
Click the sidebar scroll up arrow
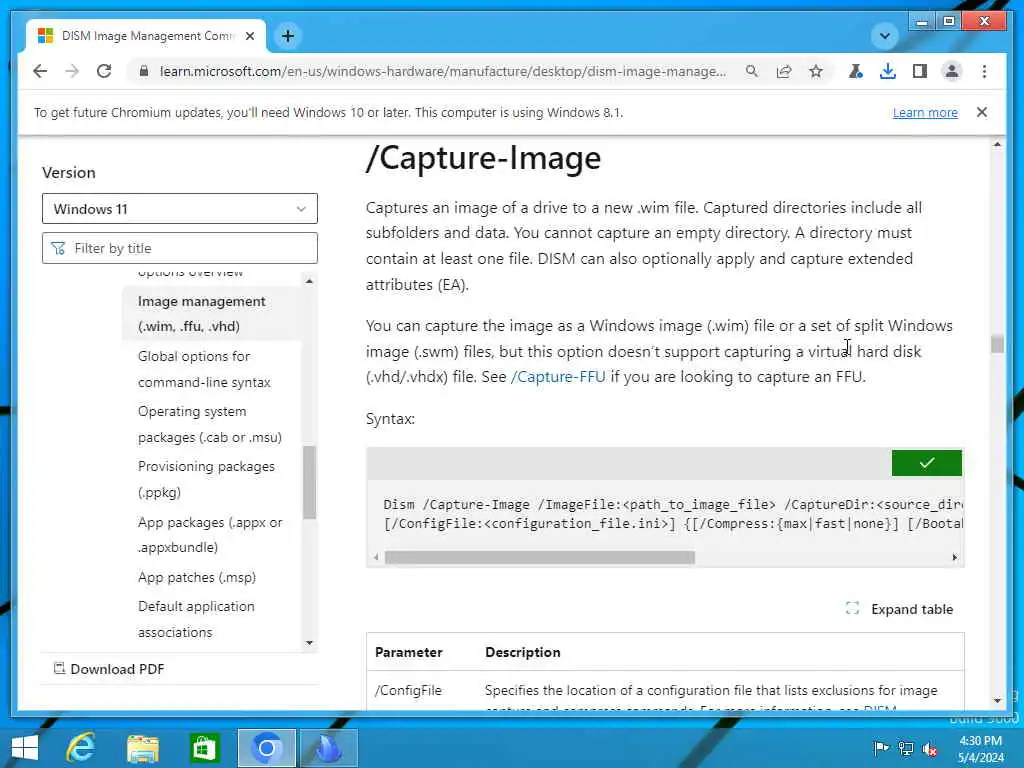[310, 281]
